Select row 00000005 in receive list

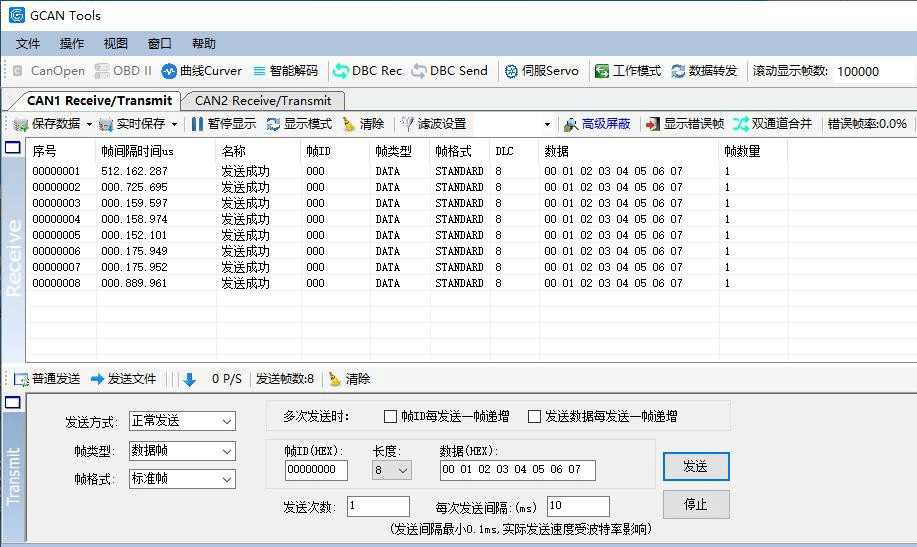click(x=300, y=235)
